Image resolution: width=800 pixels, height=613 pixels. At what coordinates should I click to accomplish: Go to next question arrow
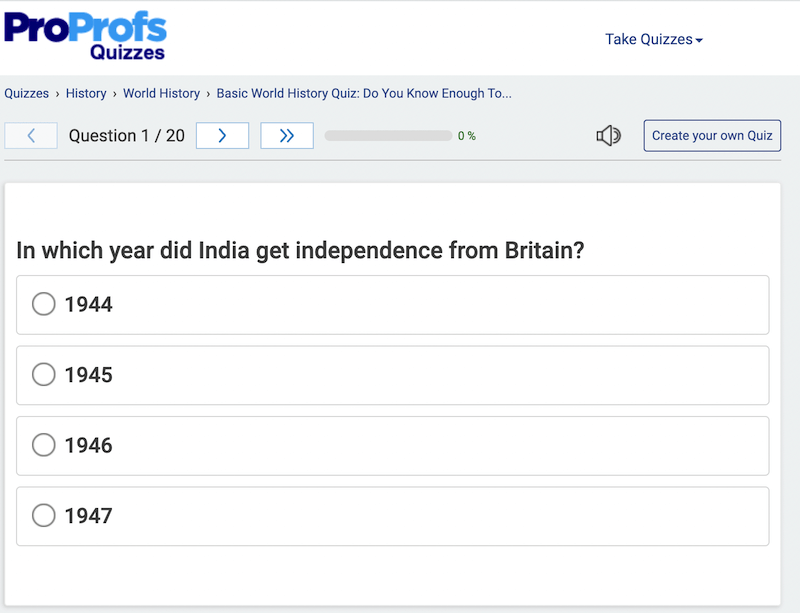(x=222, y=136)
